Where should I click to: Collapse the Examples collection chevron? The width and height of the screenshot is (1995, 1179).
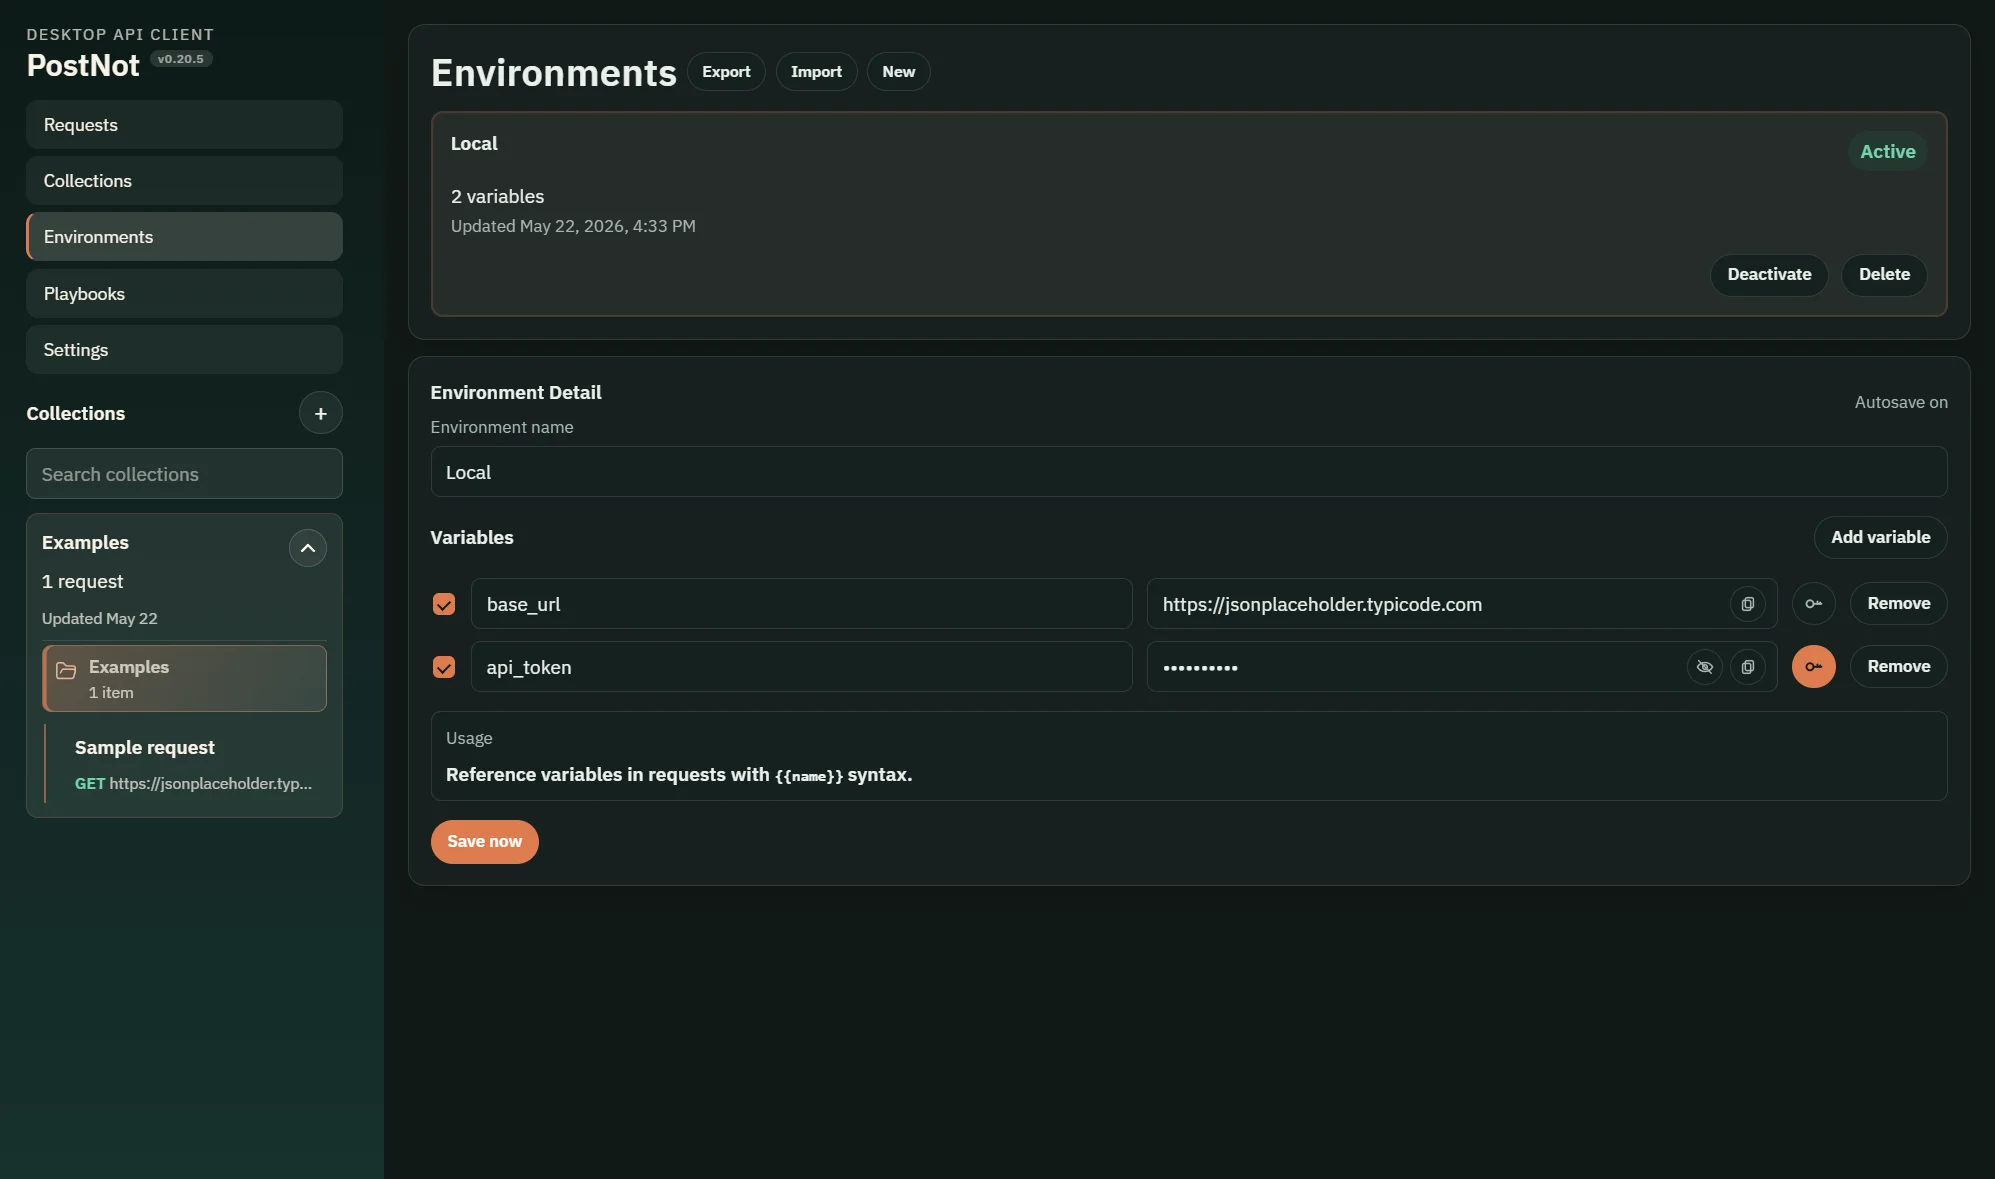pyautogui.click(x=307, y=548)
